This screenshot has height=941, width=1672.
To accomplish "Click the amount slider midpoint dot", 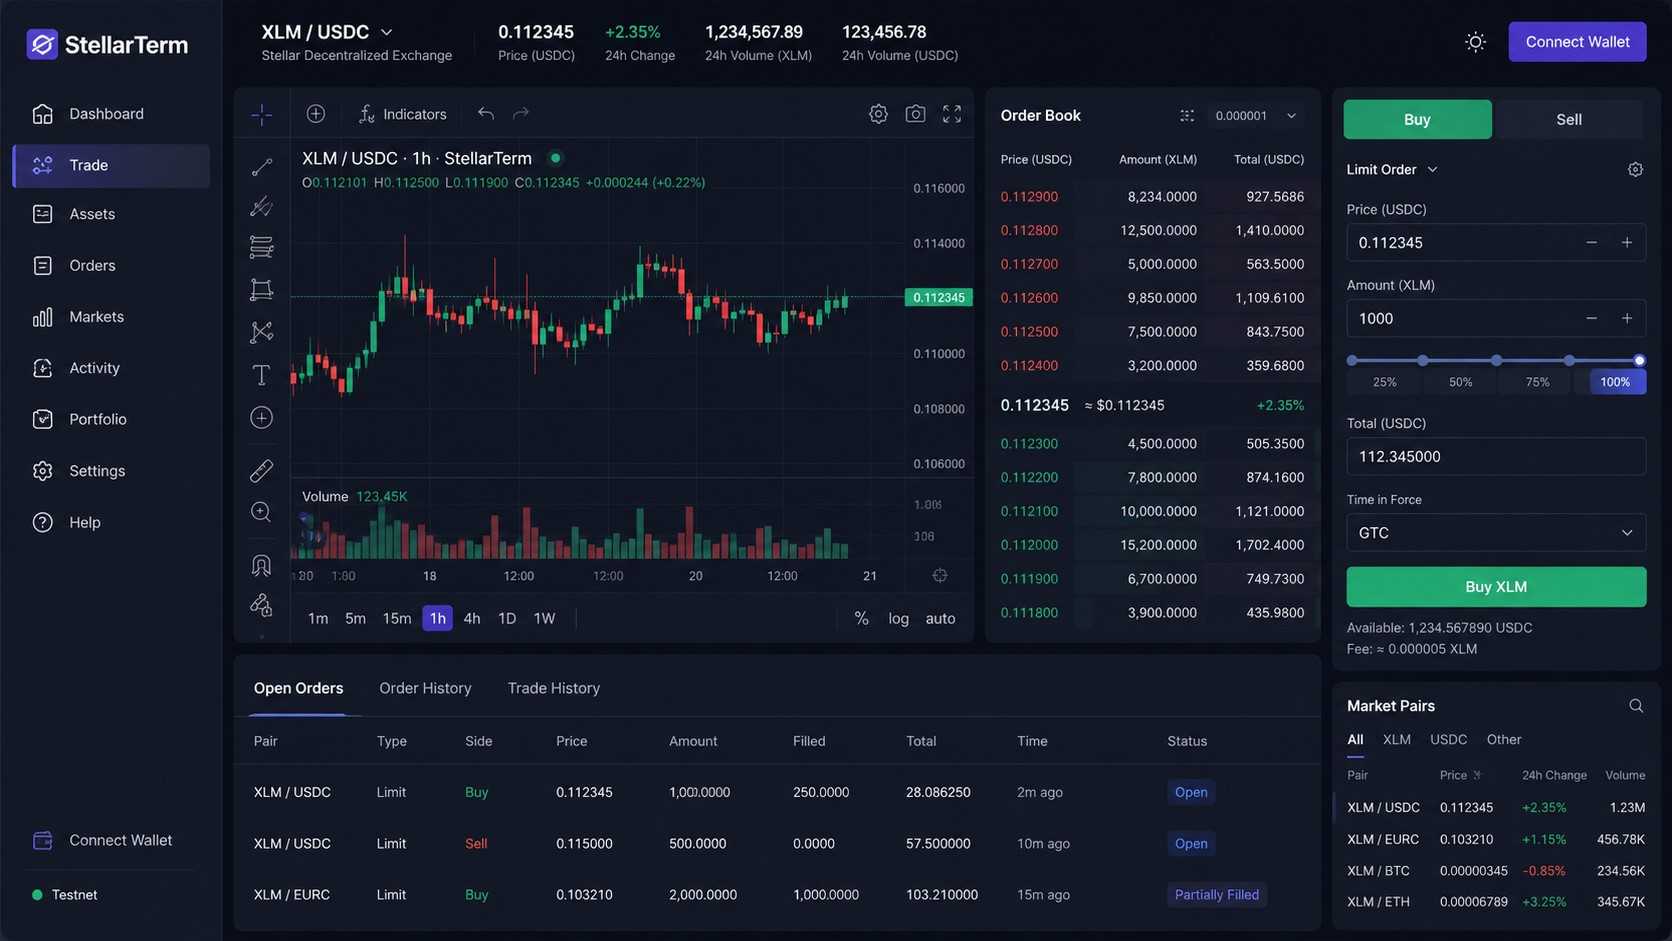I will [1496, 360].
